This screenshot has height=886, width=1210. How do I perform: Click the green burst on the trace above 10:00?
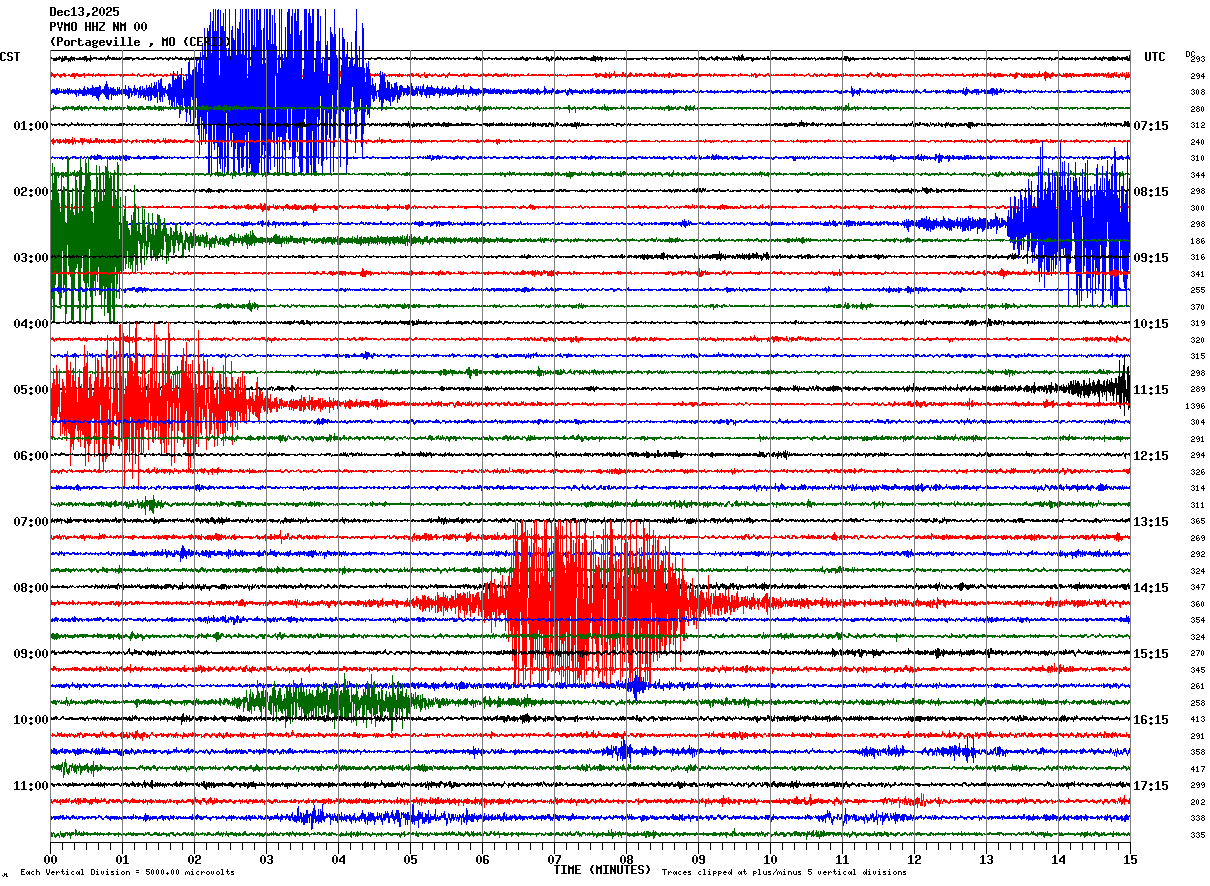tap(335, 702)
